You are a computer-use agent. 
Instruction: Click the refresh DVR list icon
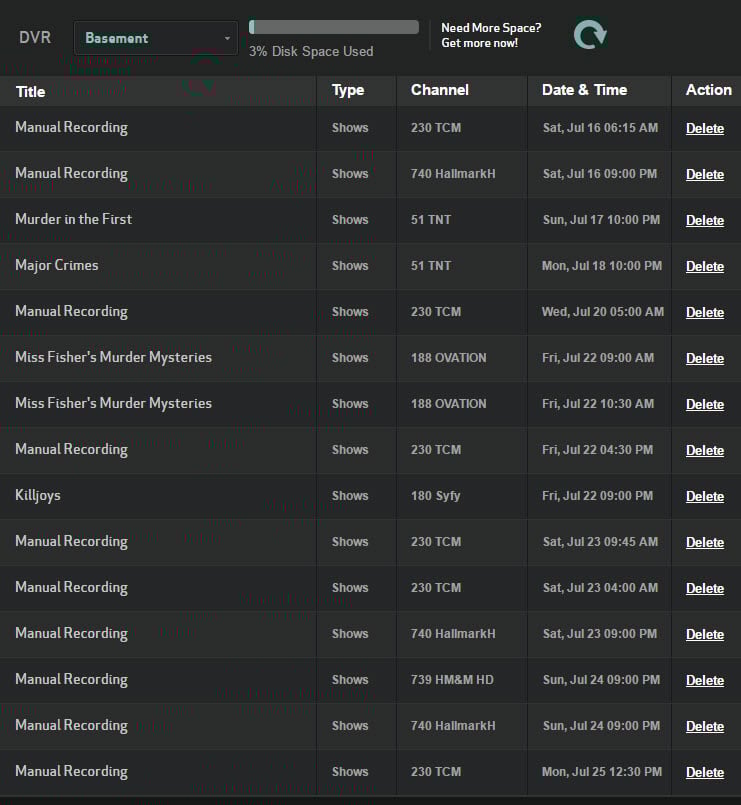tap(590, 36)
